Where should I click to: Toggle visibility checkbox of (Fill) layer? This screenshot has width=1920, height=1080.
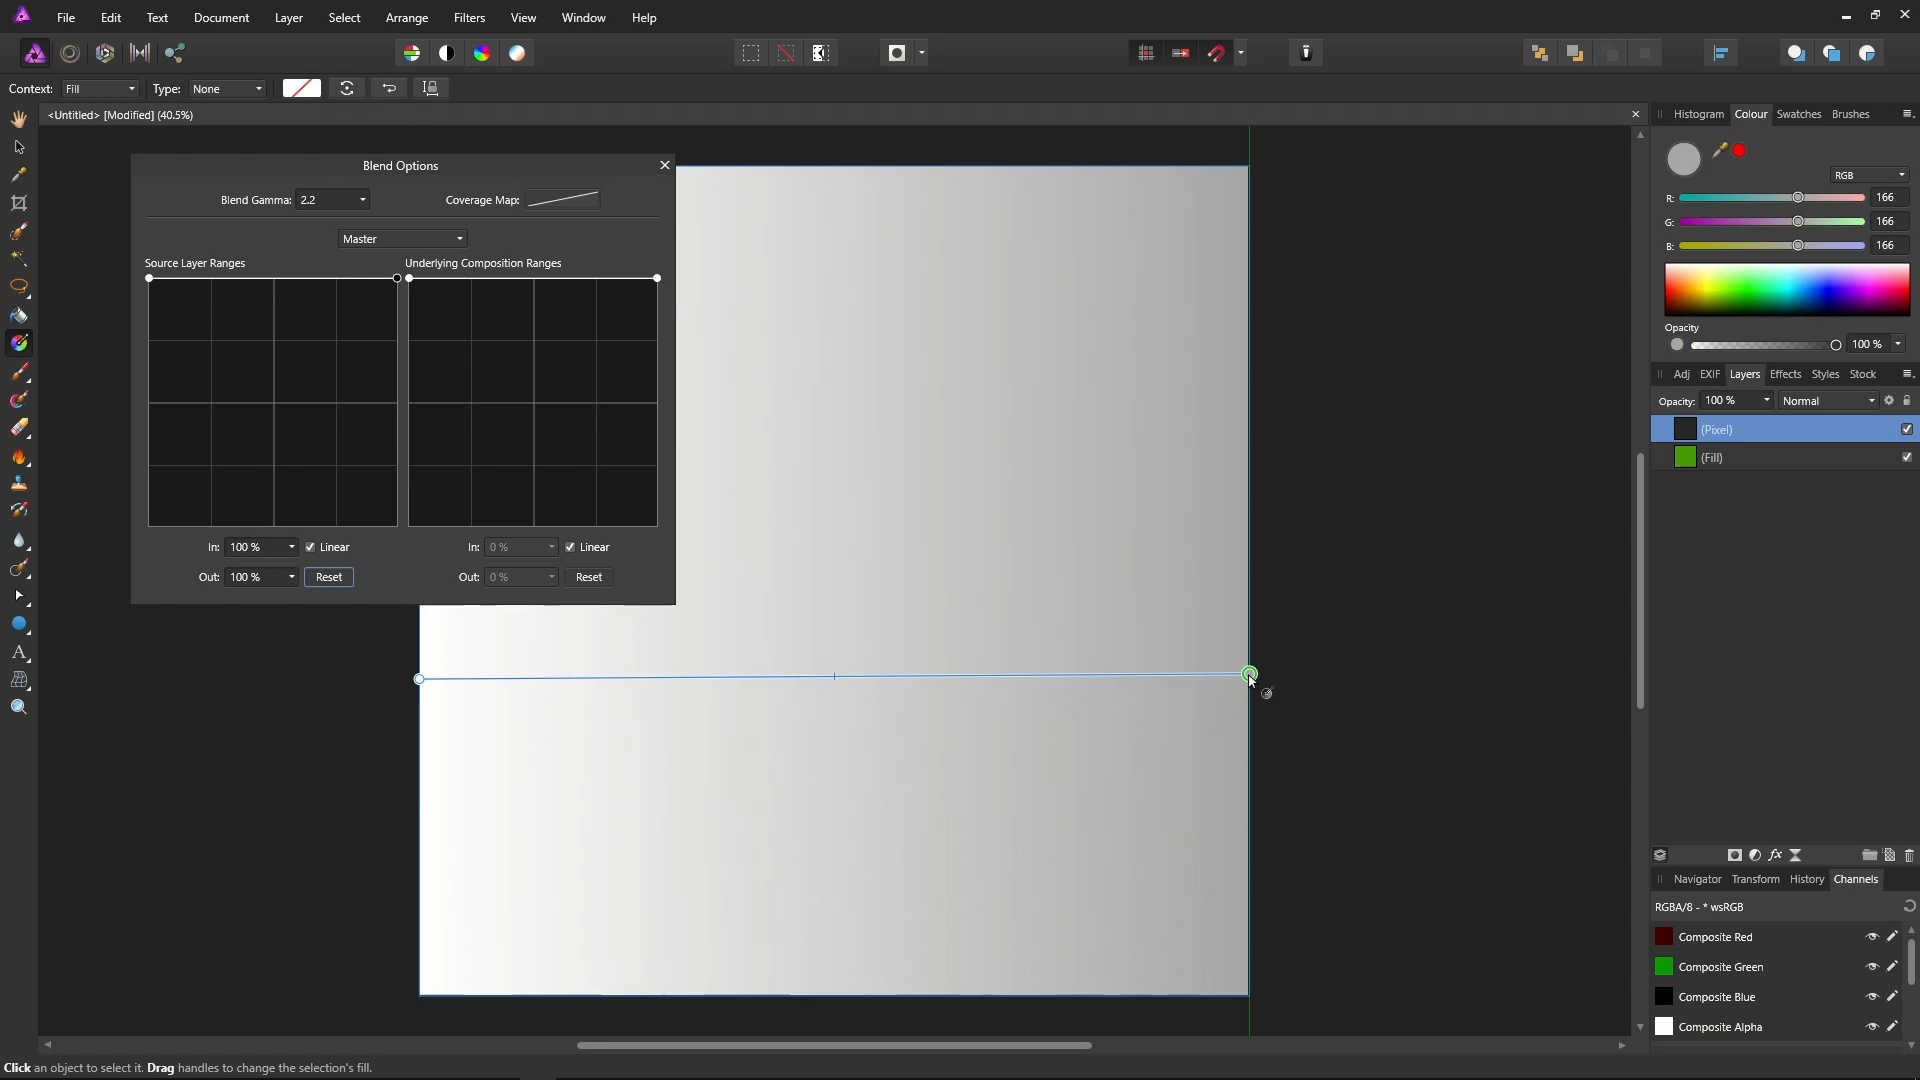1906,457
